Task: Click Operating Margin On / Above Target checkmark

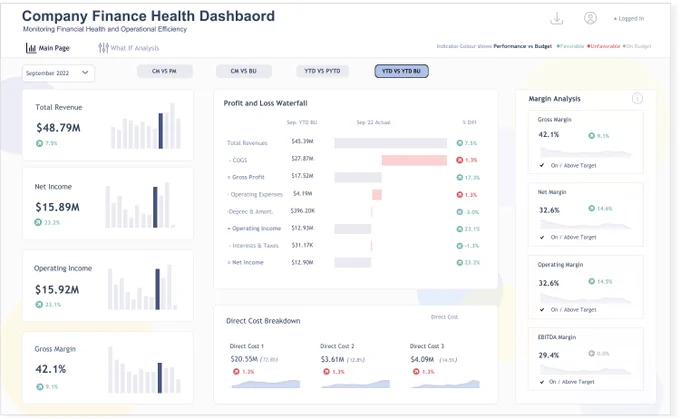Action: click(x=542, y=310)
